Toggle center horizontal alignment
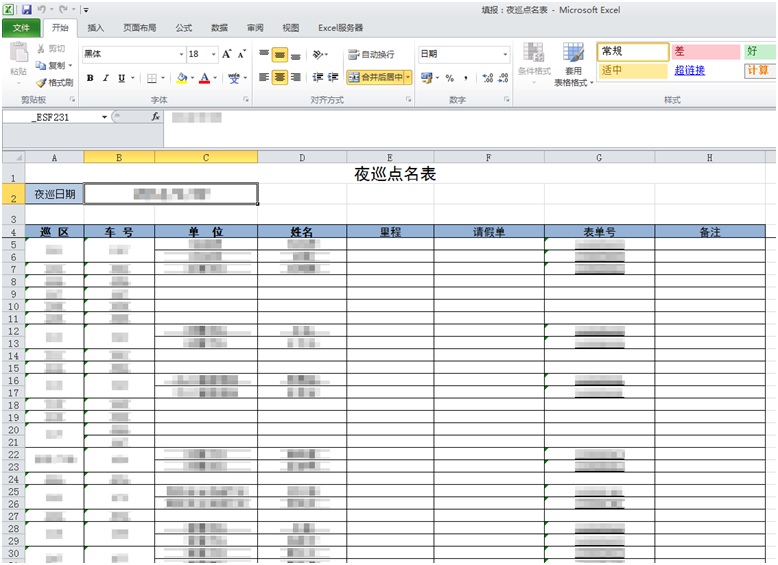 click(x=280, y=77)
